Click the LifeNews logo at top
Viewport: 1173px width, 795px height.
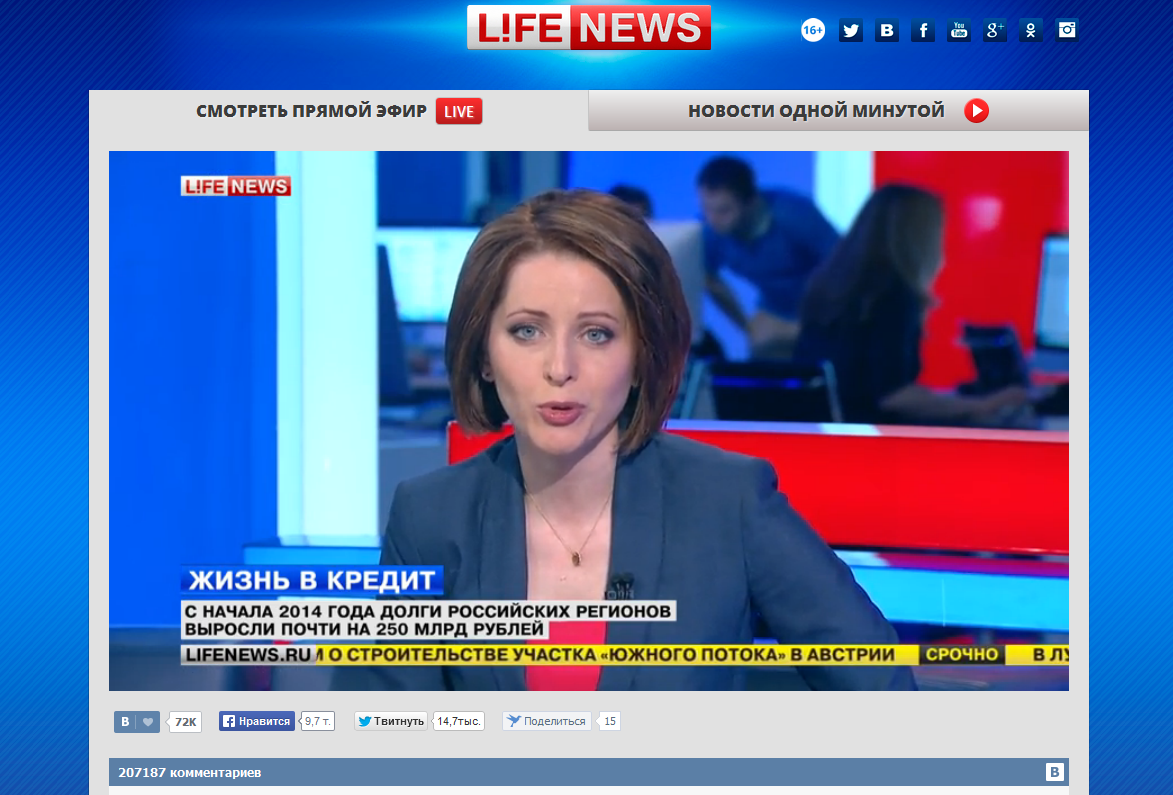589,28
